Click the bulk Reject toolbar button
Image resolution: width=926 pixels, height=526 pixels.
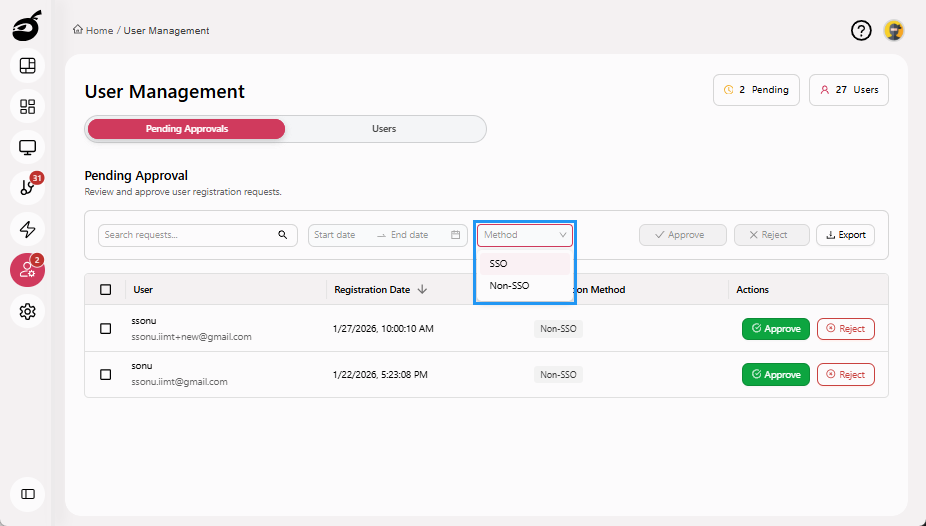pyautogui.click(x=771, y=234)
